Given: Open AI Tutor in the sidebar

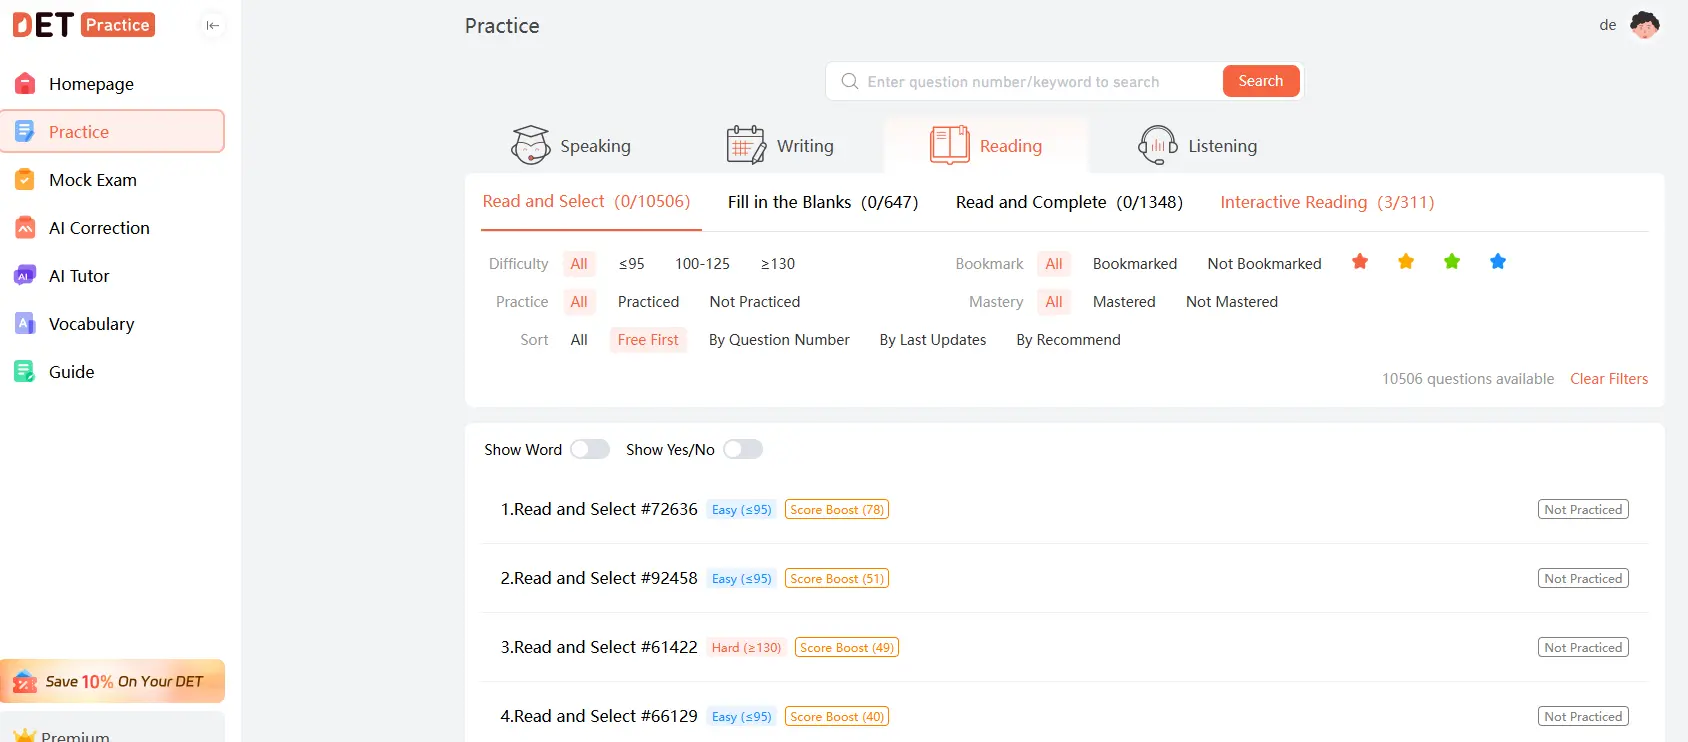Looking at the screenshot, I should (79, 276).
